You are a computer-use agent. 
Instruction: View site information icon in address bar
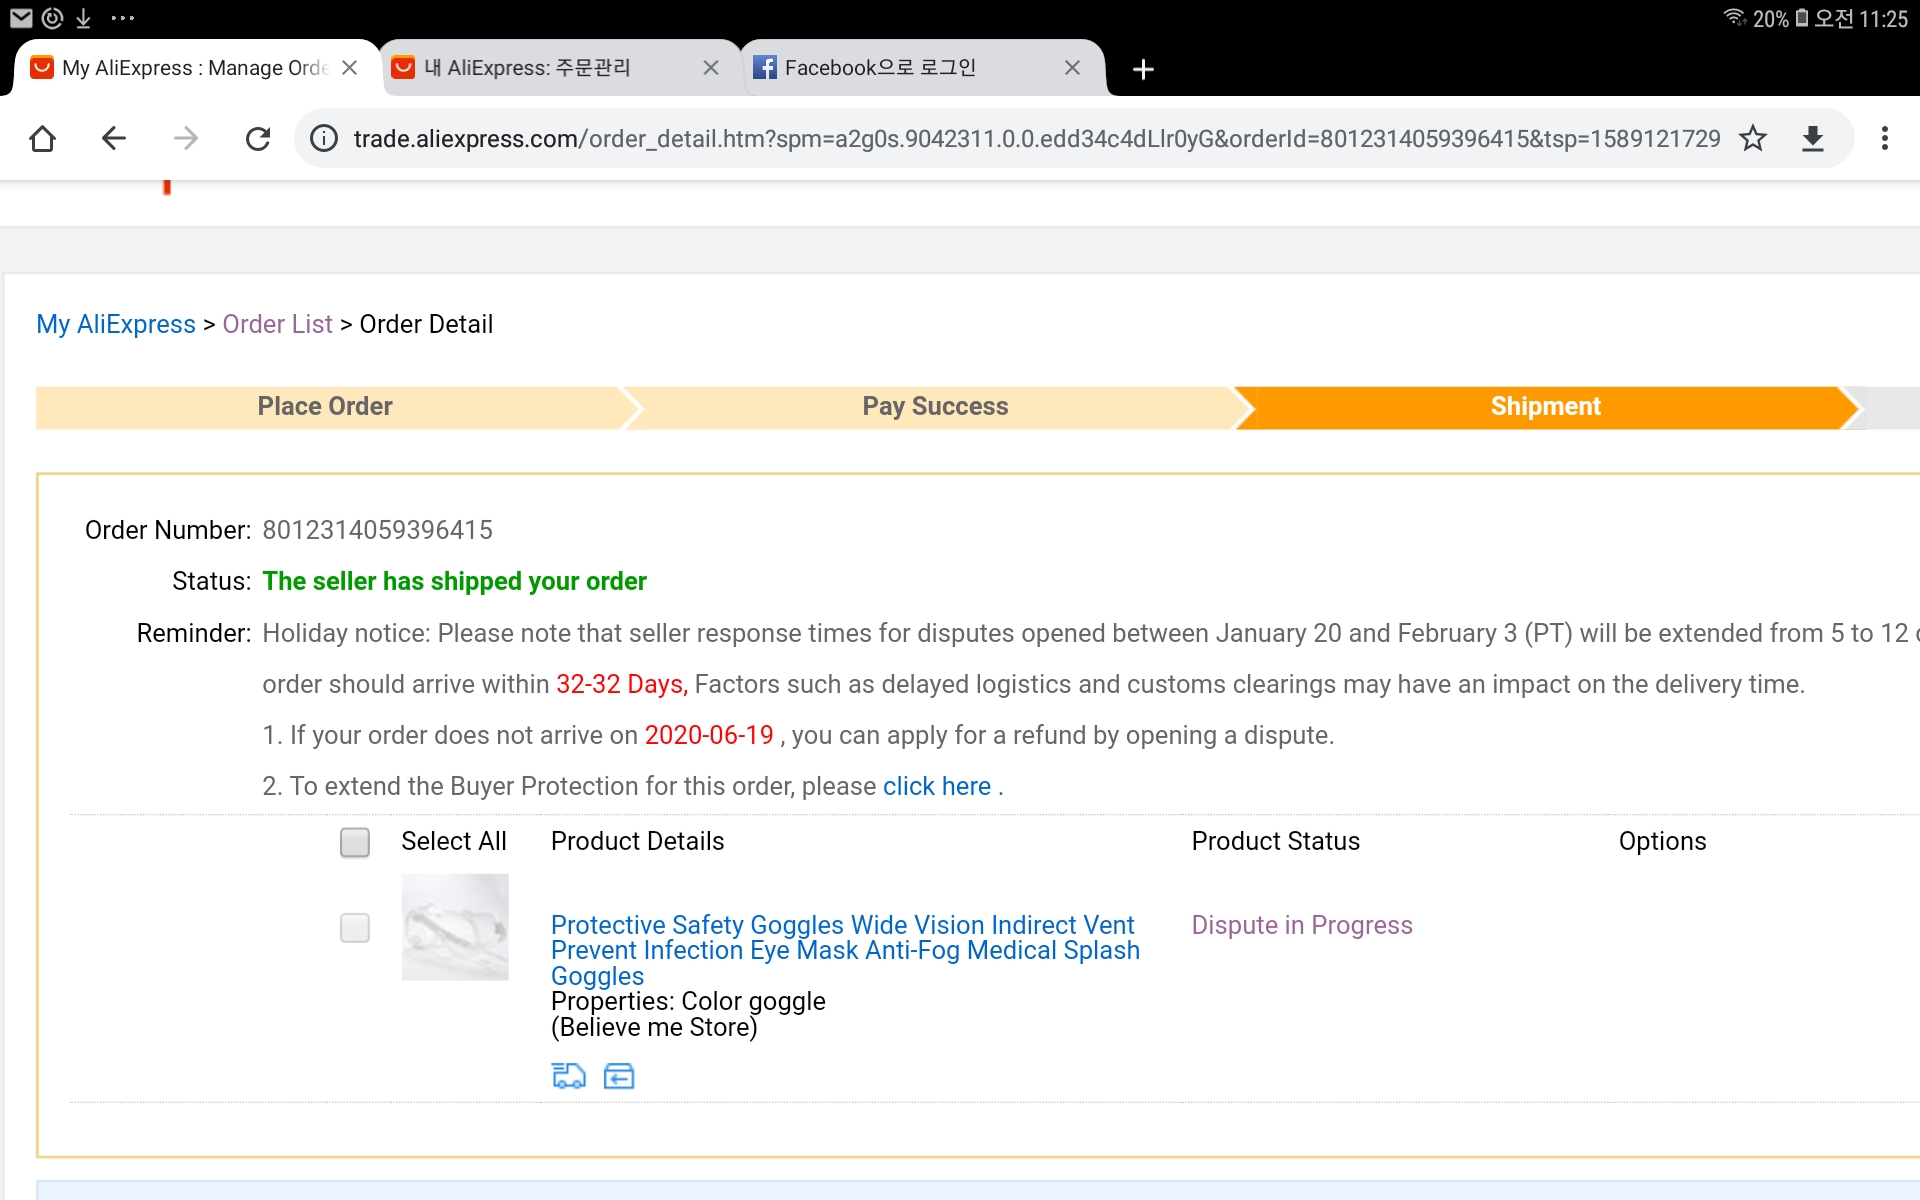(324, 138)
